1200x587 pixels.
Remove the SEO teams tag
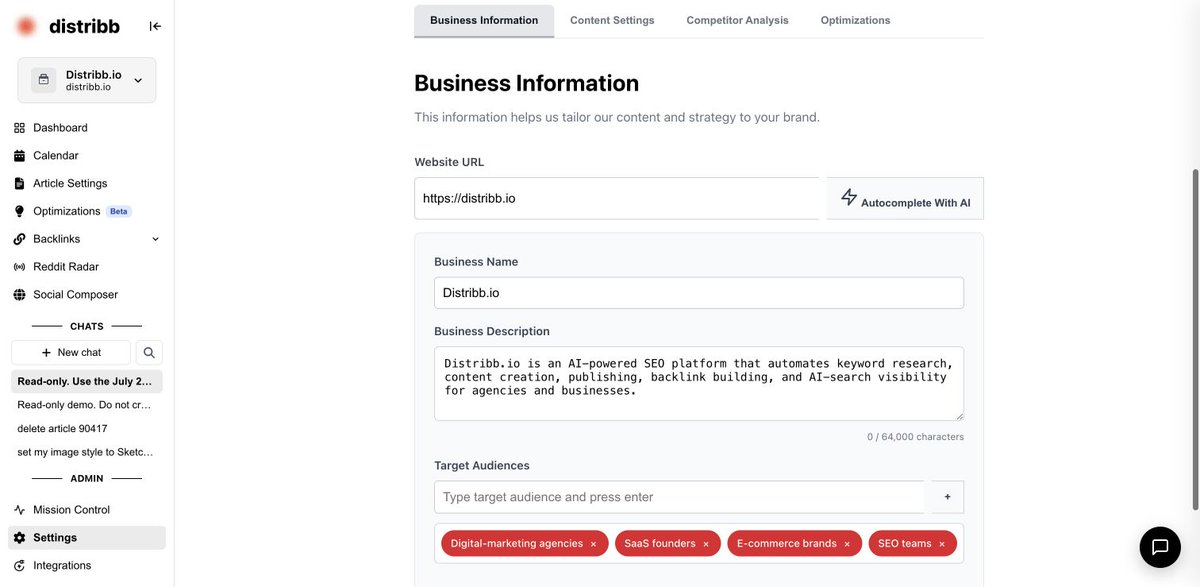point(942,544)
